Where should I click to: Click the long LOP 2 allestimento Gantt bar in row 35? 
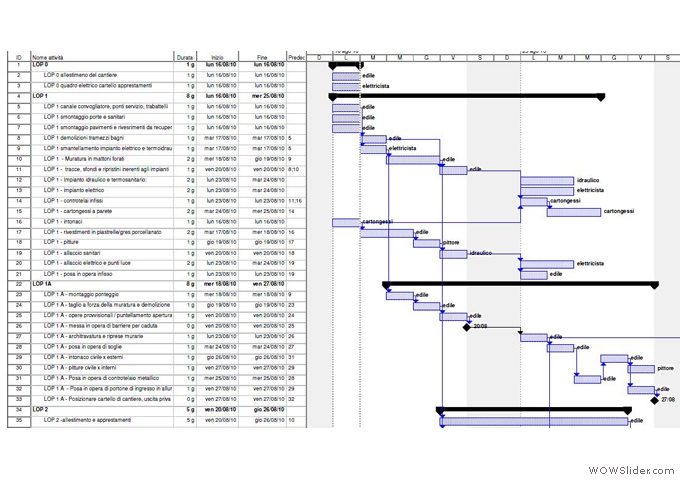point(534,421)
